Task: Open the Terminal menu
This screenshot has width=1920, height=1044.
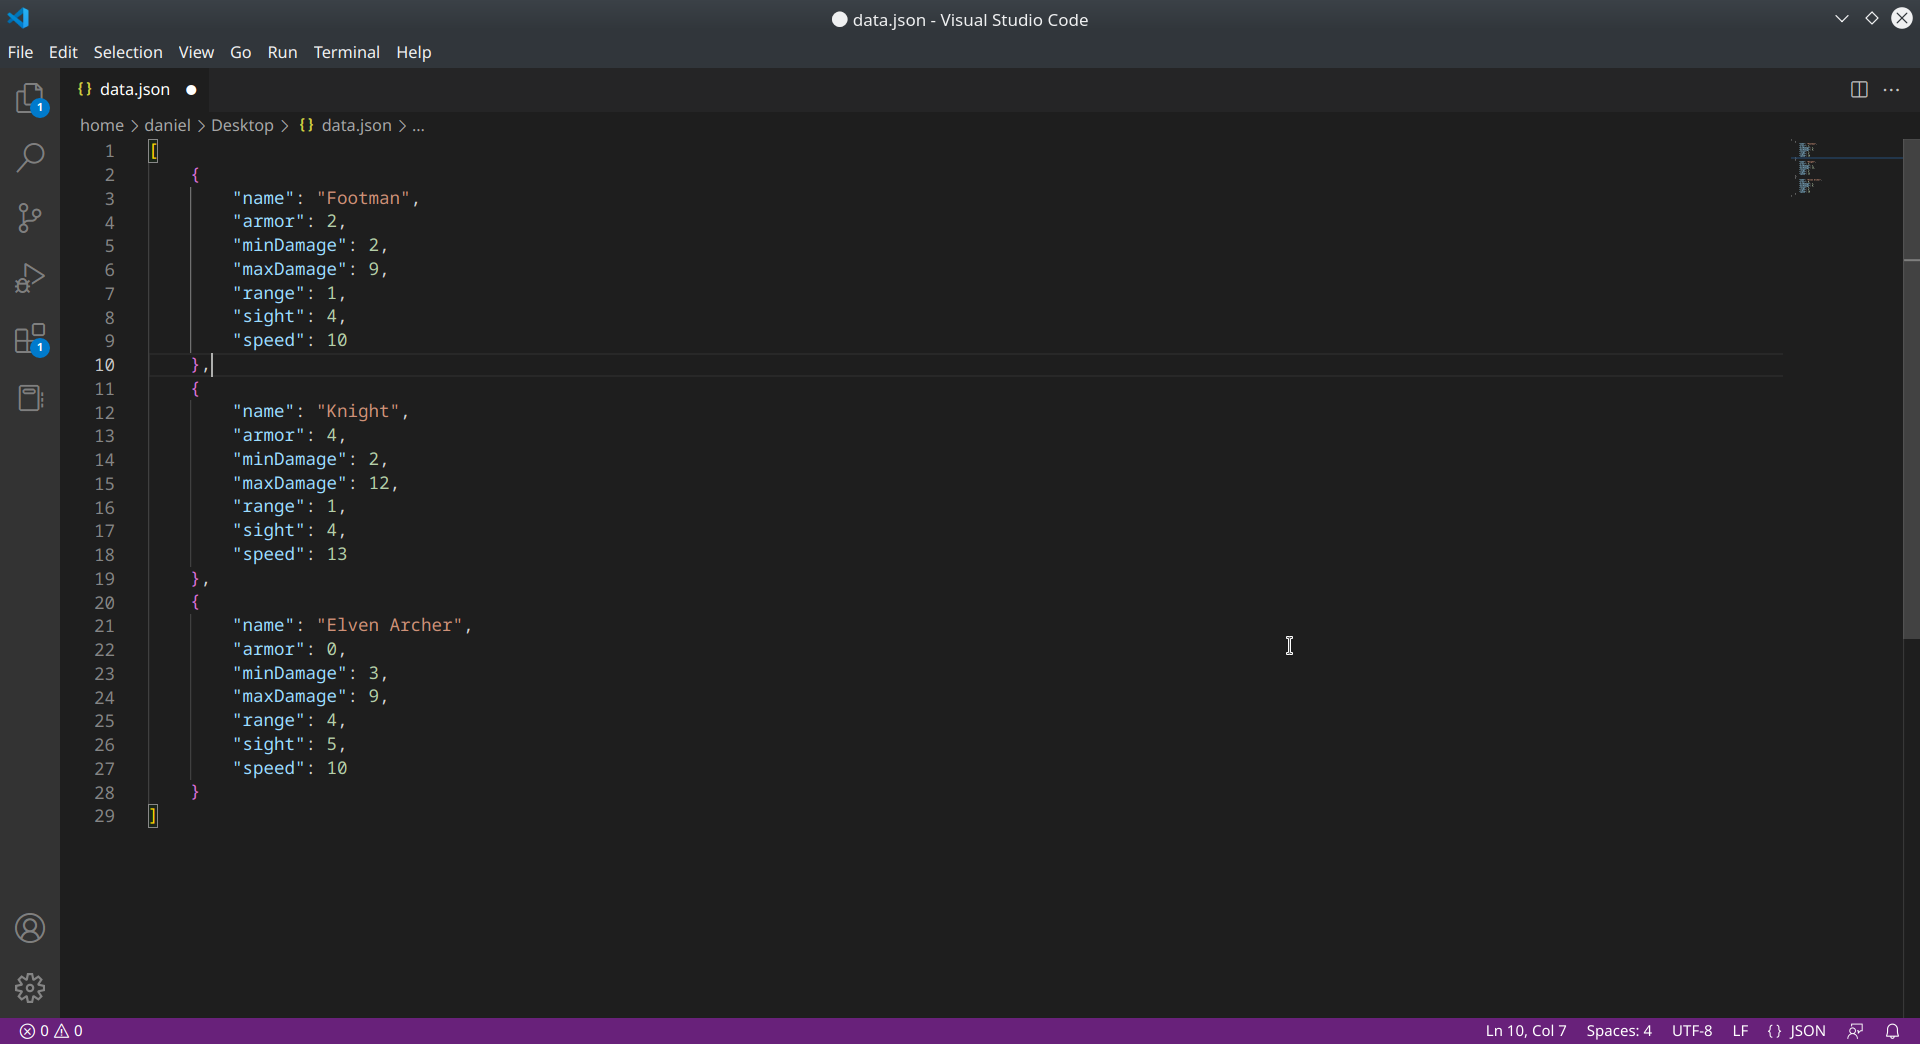Action: [x=347, y=52]
